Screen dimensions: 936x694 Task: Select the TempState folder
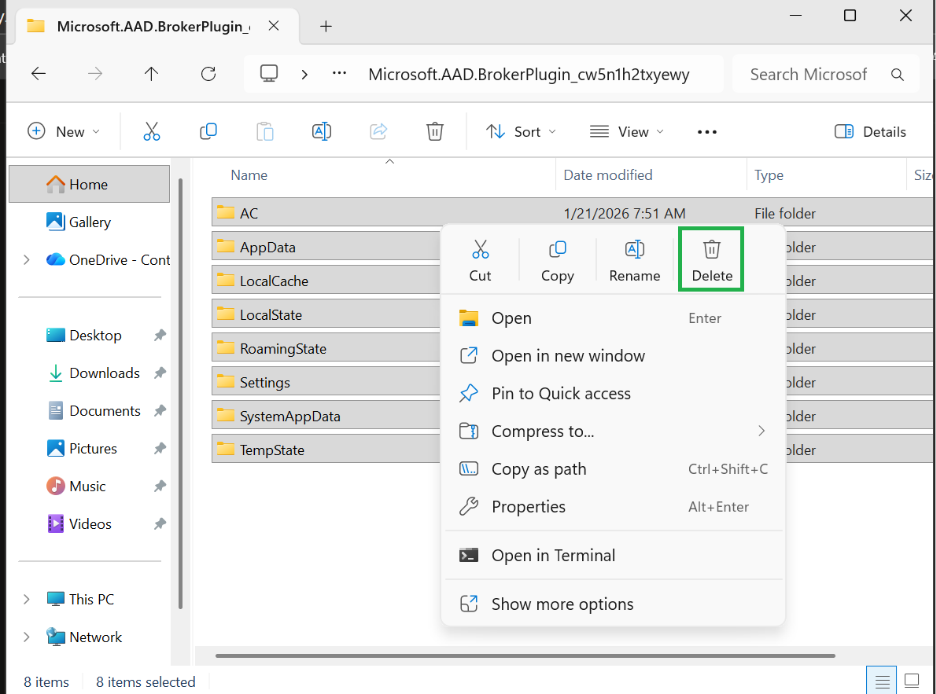[x=327, y=450]
